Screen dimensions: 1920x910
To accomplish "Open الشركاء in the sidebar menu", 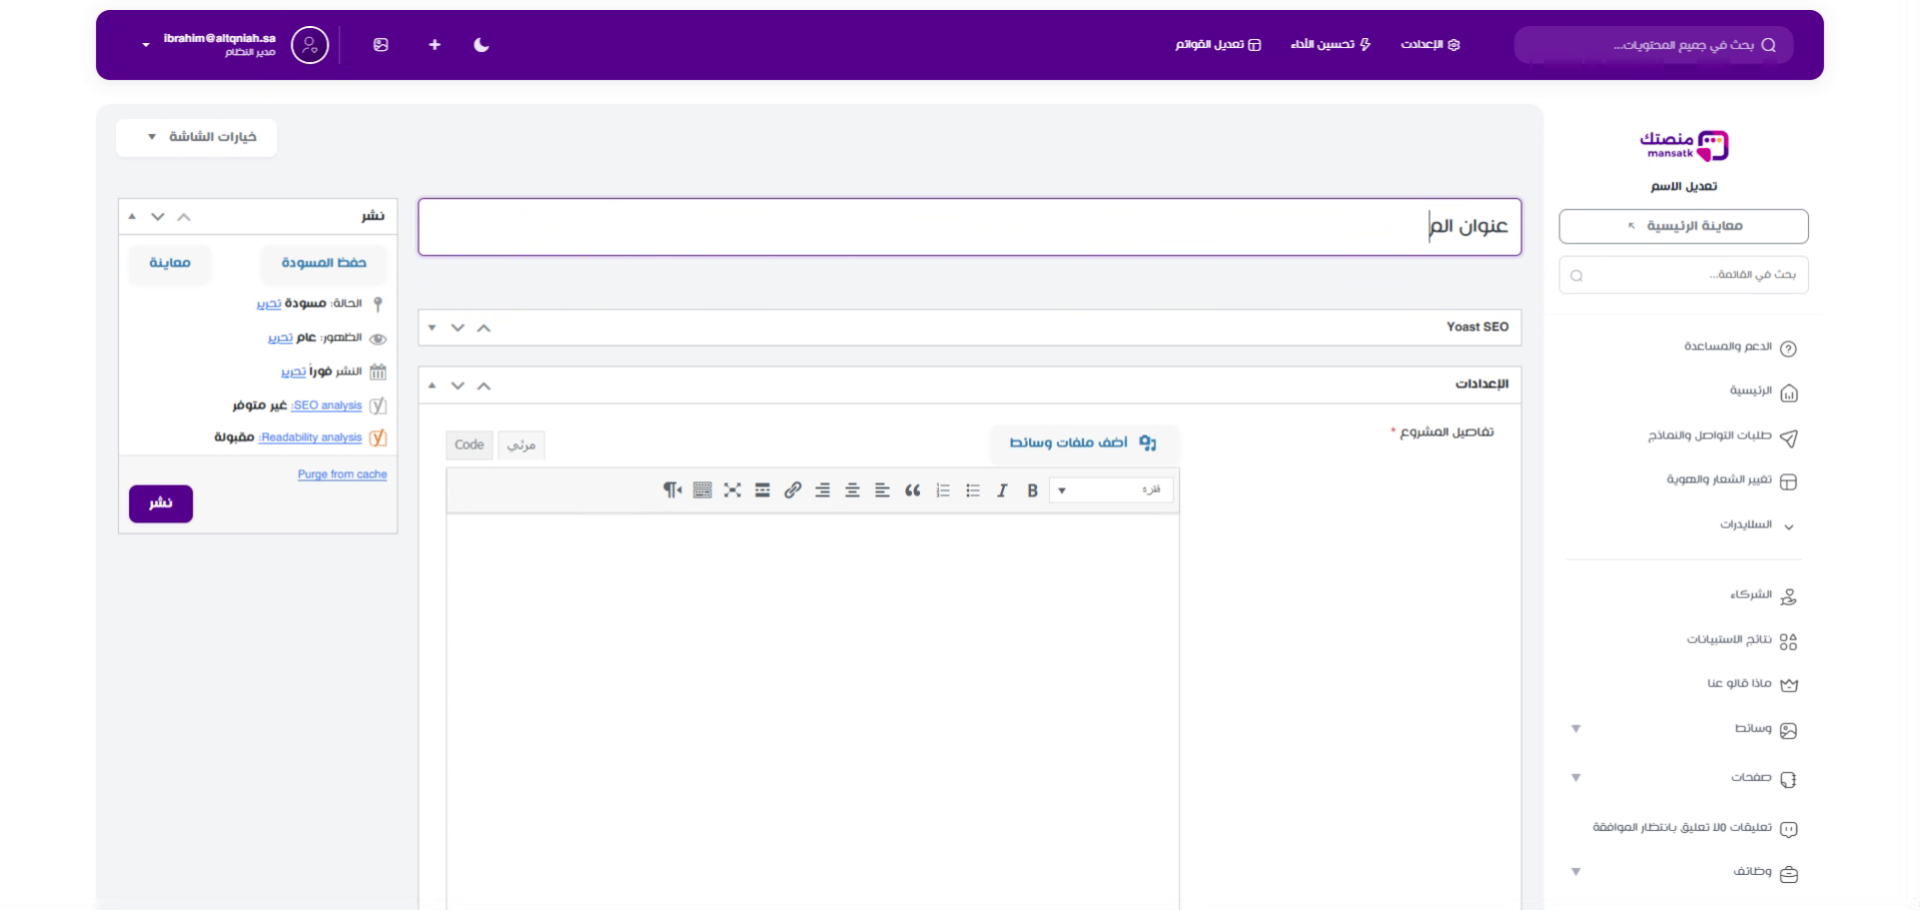I will pos(1751,596).
